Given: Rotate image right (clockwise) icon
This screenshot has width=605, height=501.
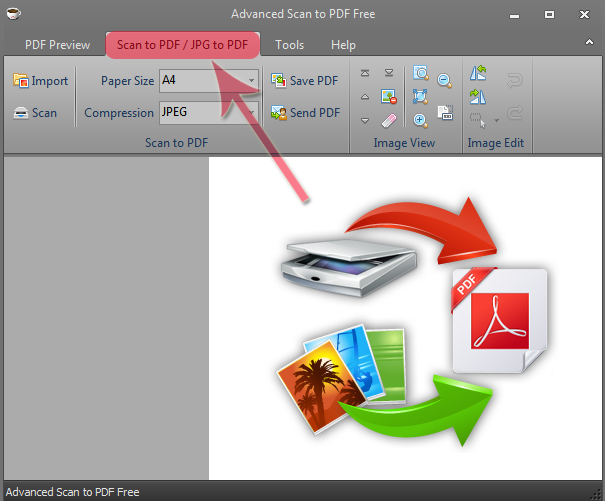Looking at the screenshot, I should click(x=478, y=96).
